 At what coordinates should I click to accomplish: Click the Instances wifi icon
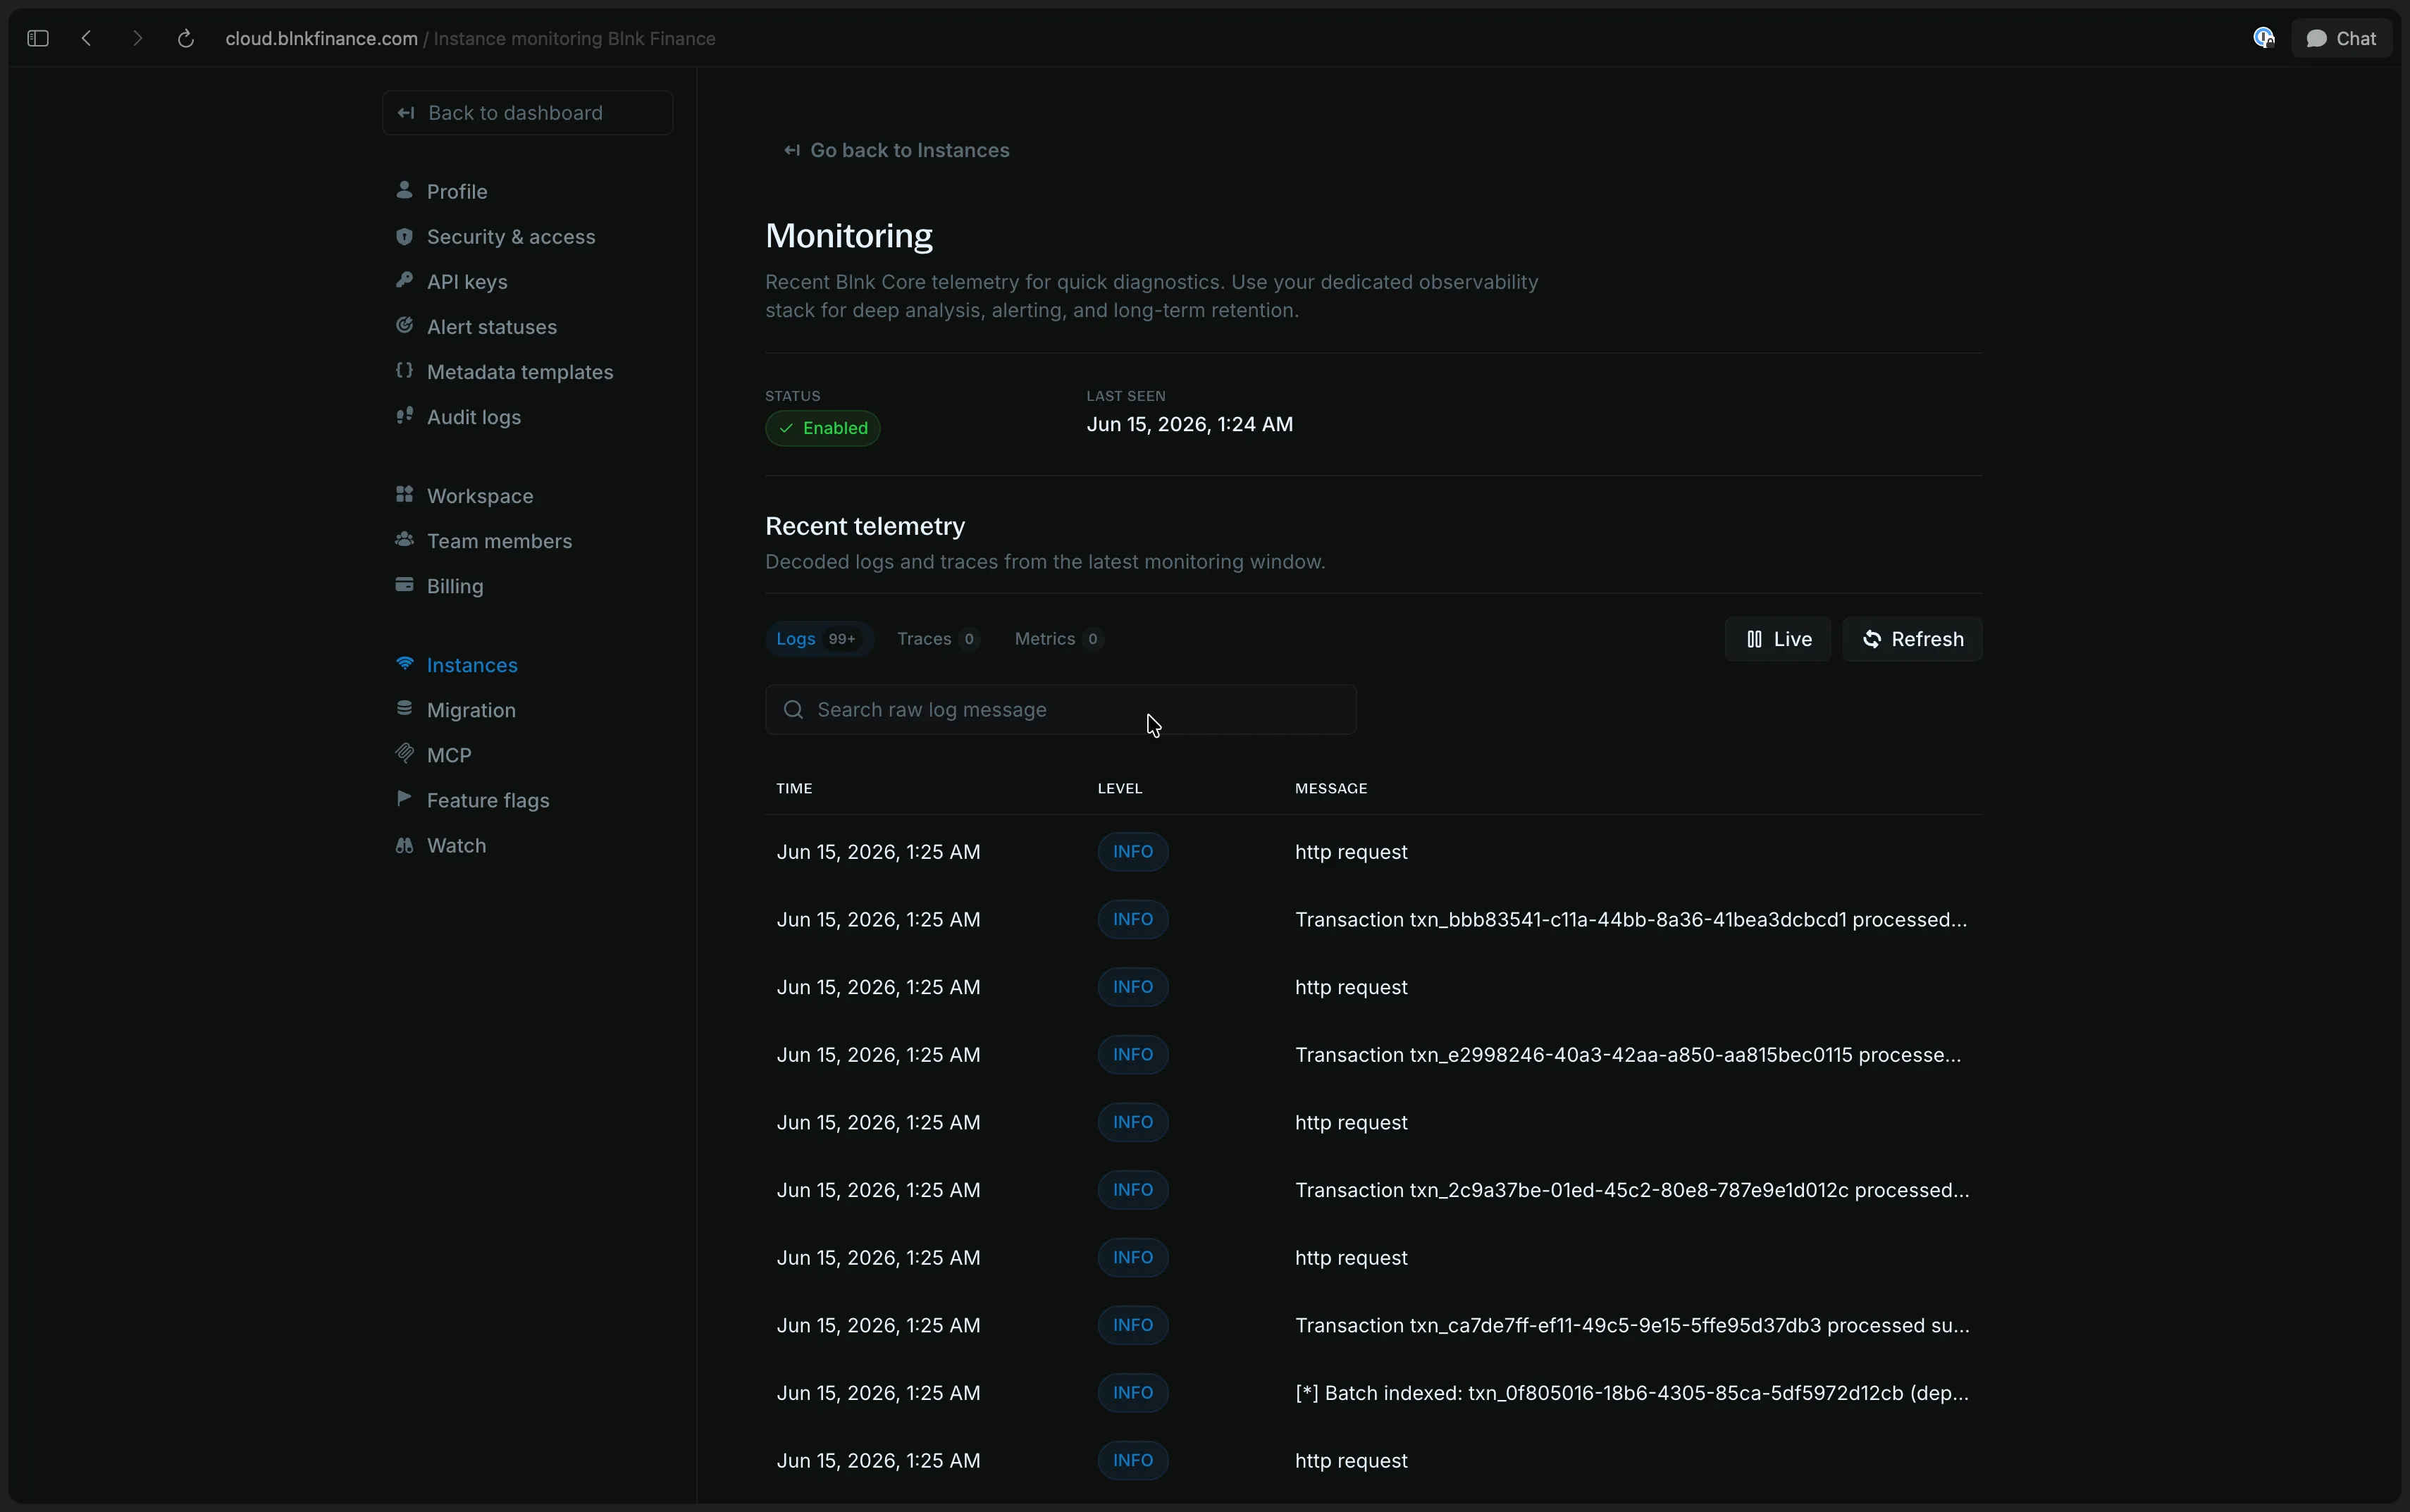point(404,664)
